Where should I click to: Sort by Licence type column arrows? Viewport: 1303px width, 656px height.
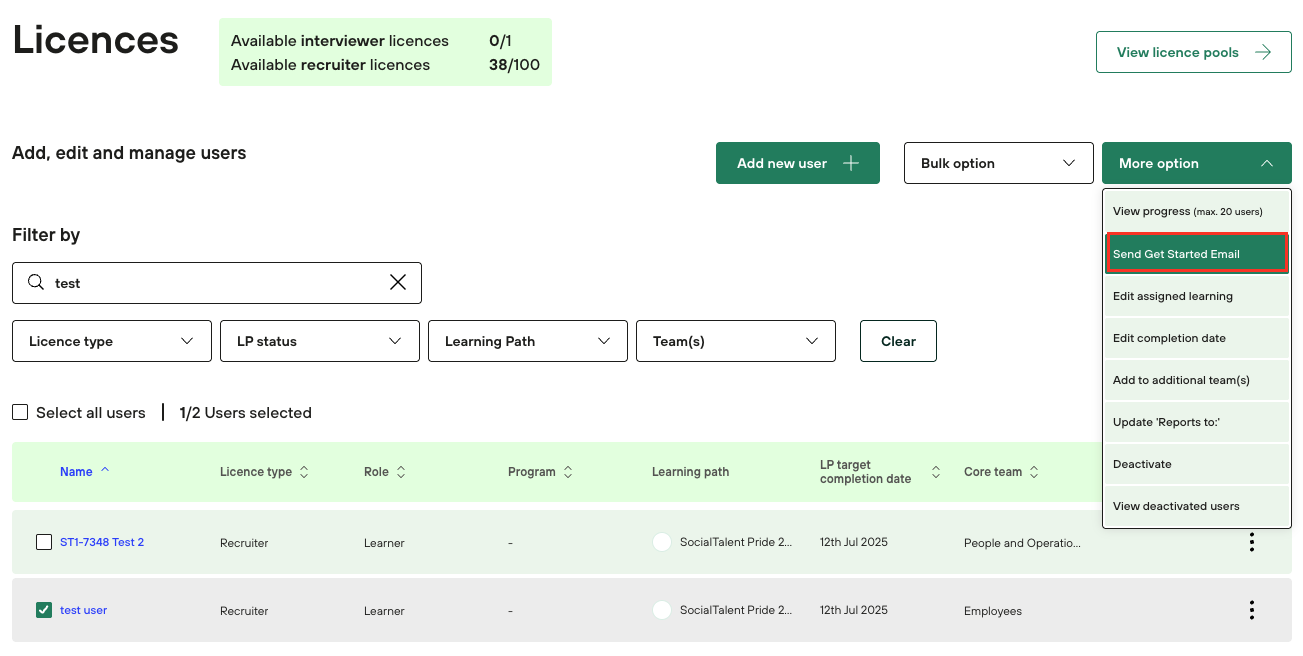[x=304, y=472]
